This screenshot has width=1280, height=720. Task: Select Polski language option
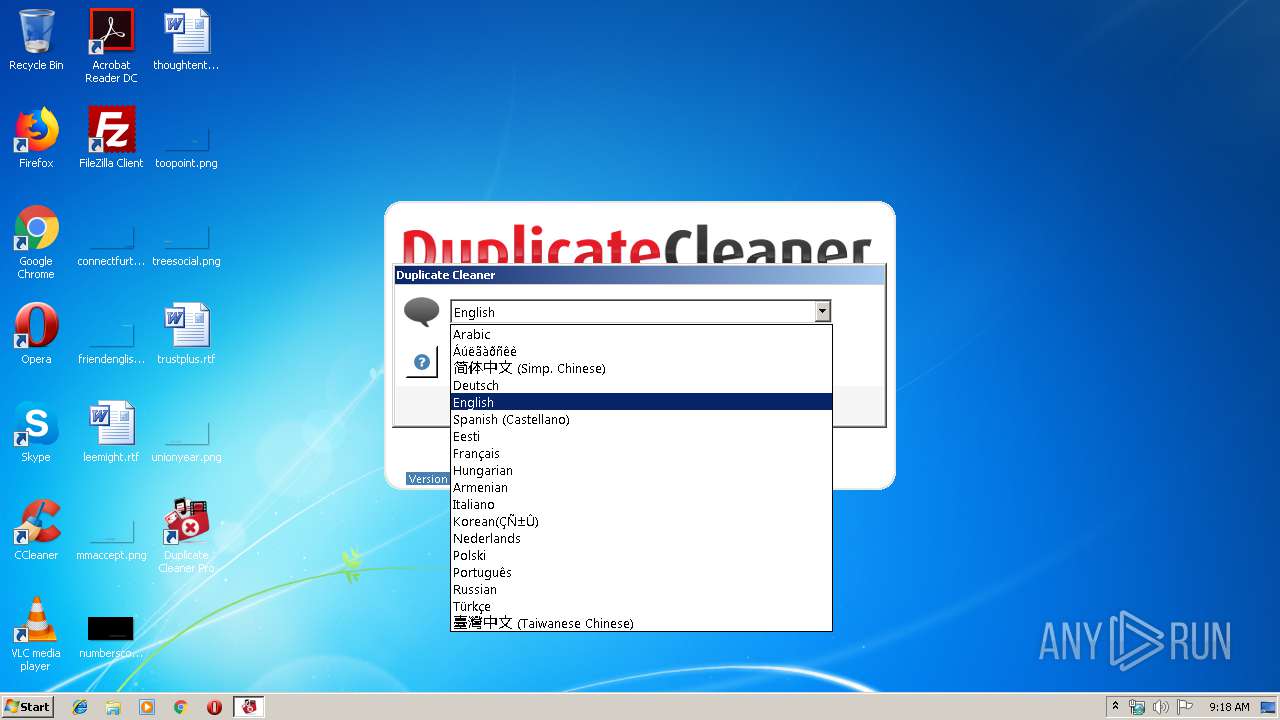click(x=641, y=555)
